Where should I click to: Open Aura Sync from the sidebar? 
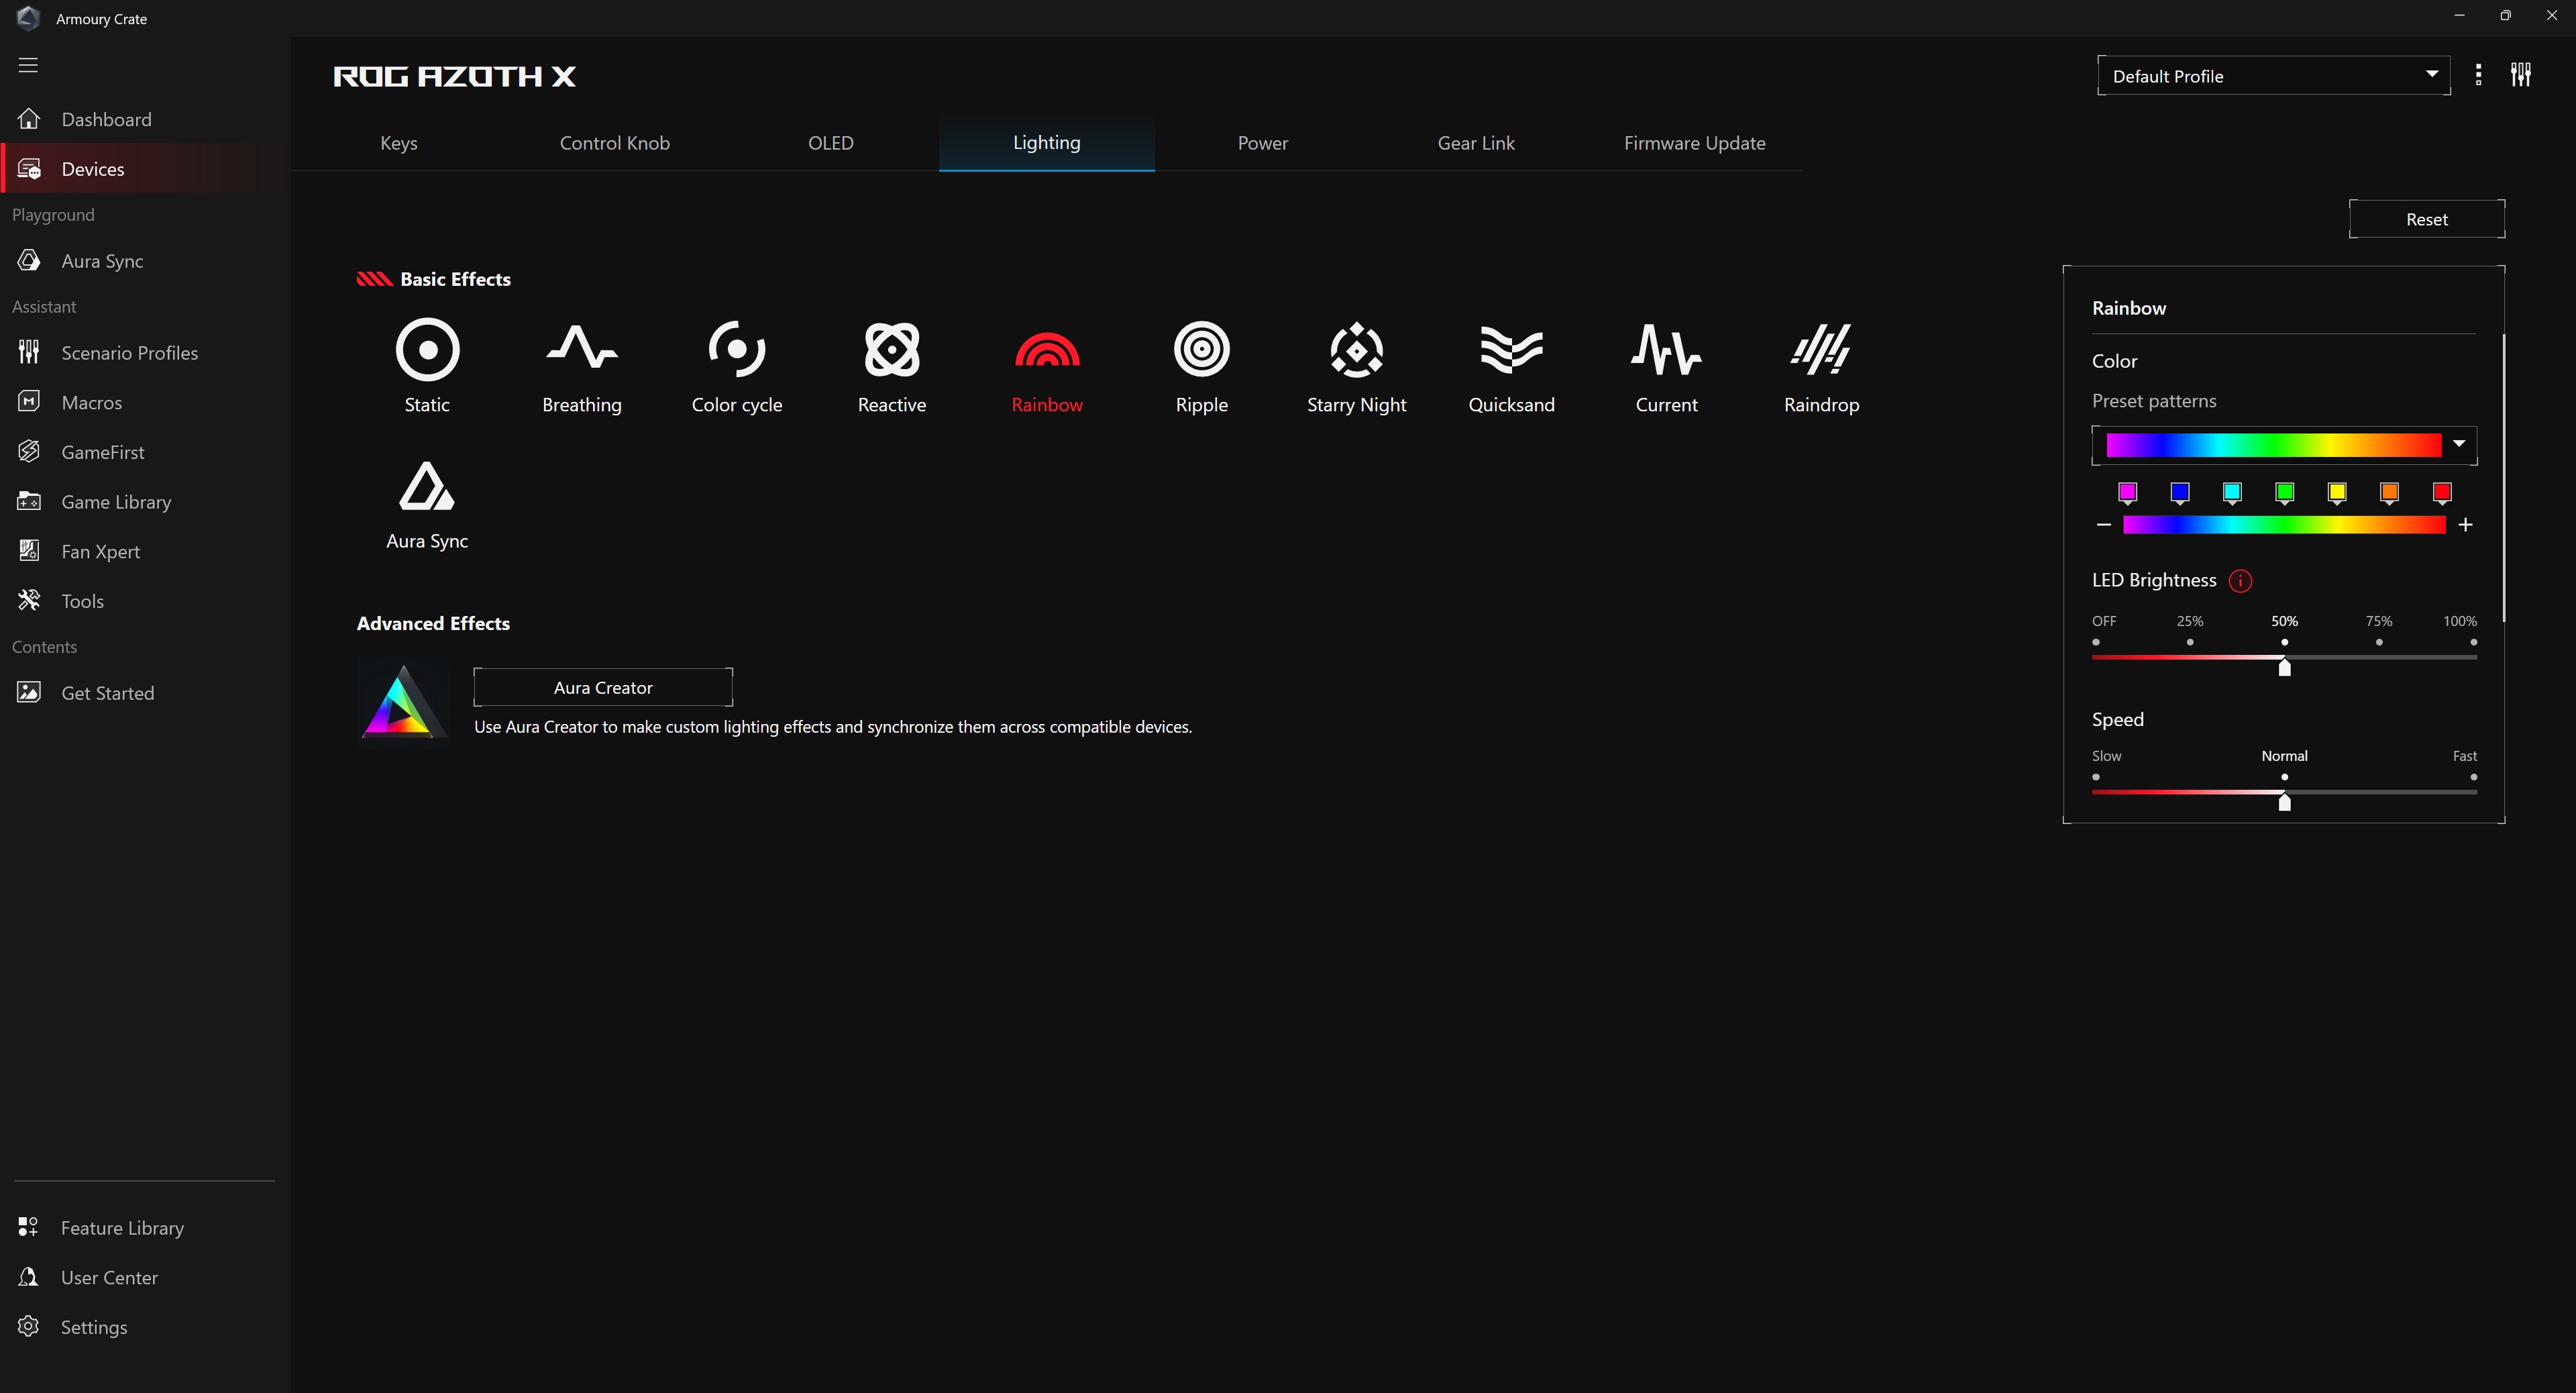(x=145, y=261)
